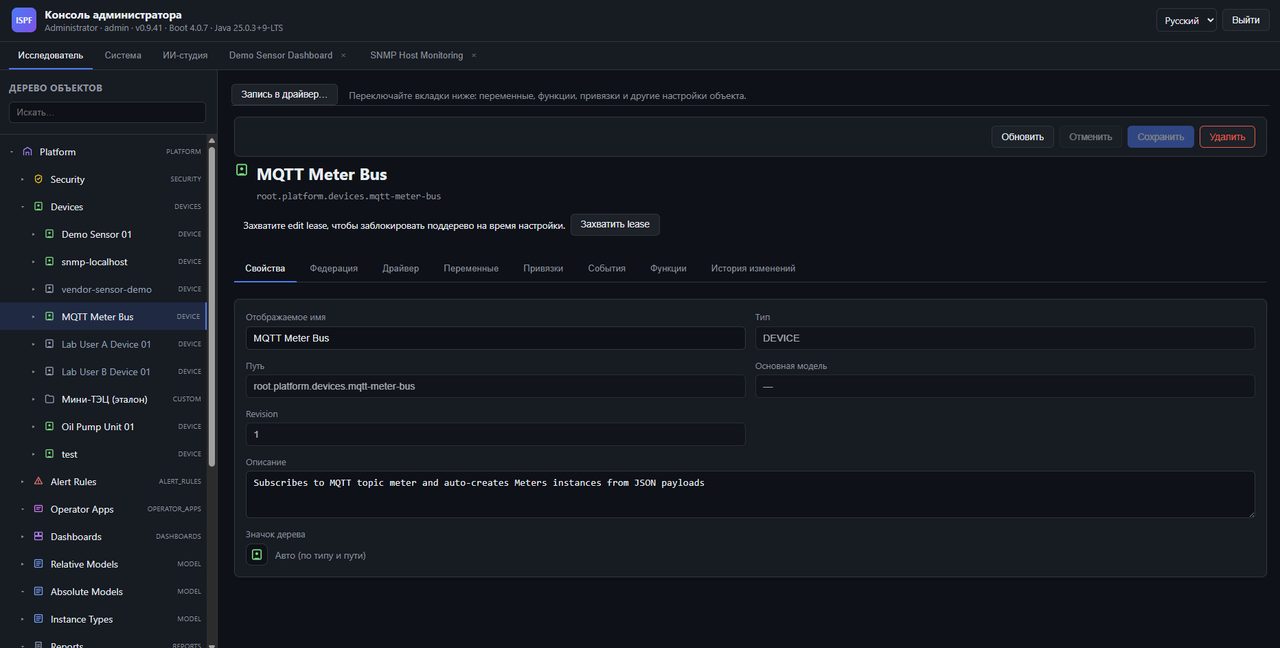
Task: Click the ISPF logo icon
Action: [x=24, y=20]
